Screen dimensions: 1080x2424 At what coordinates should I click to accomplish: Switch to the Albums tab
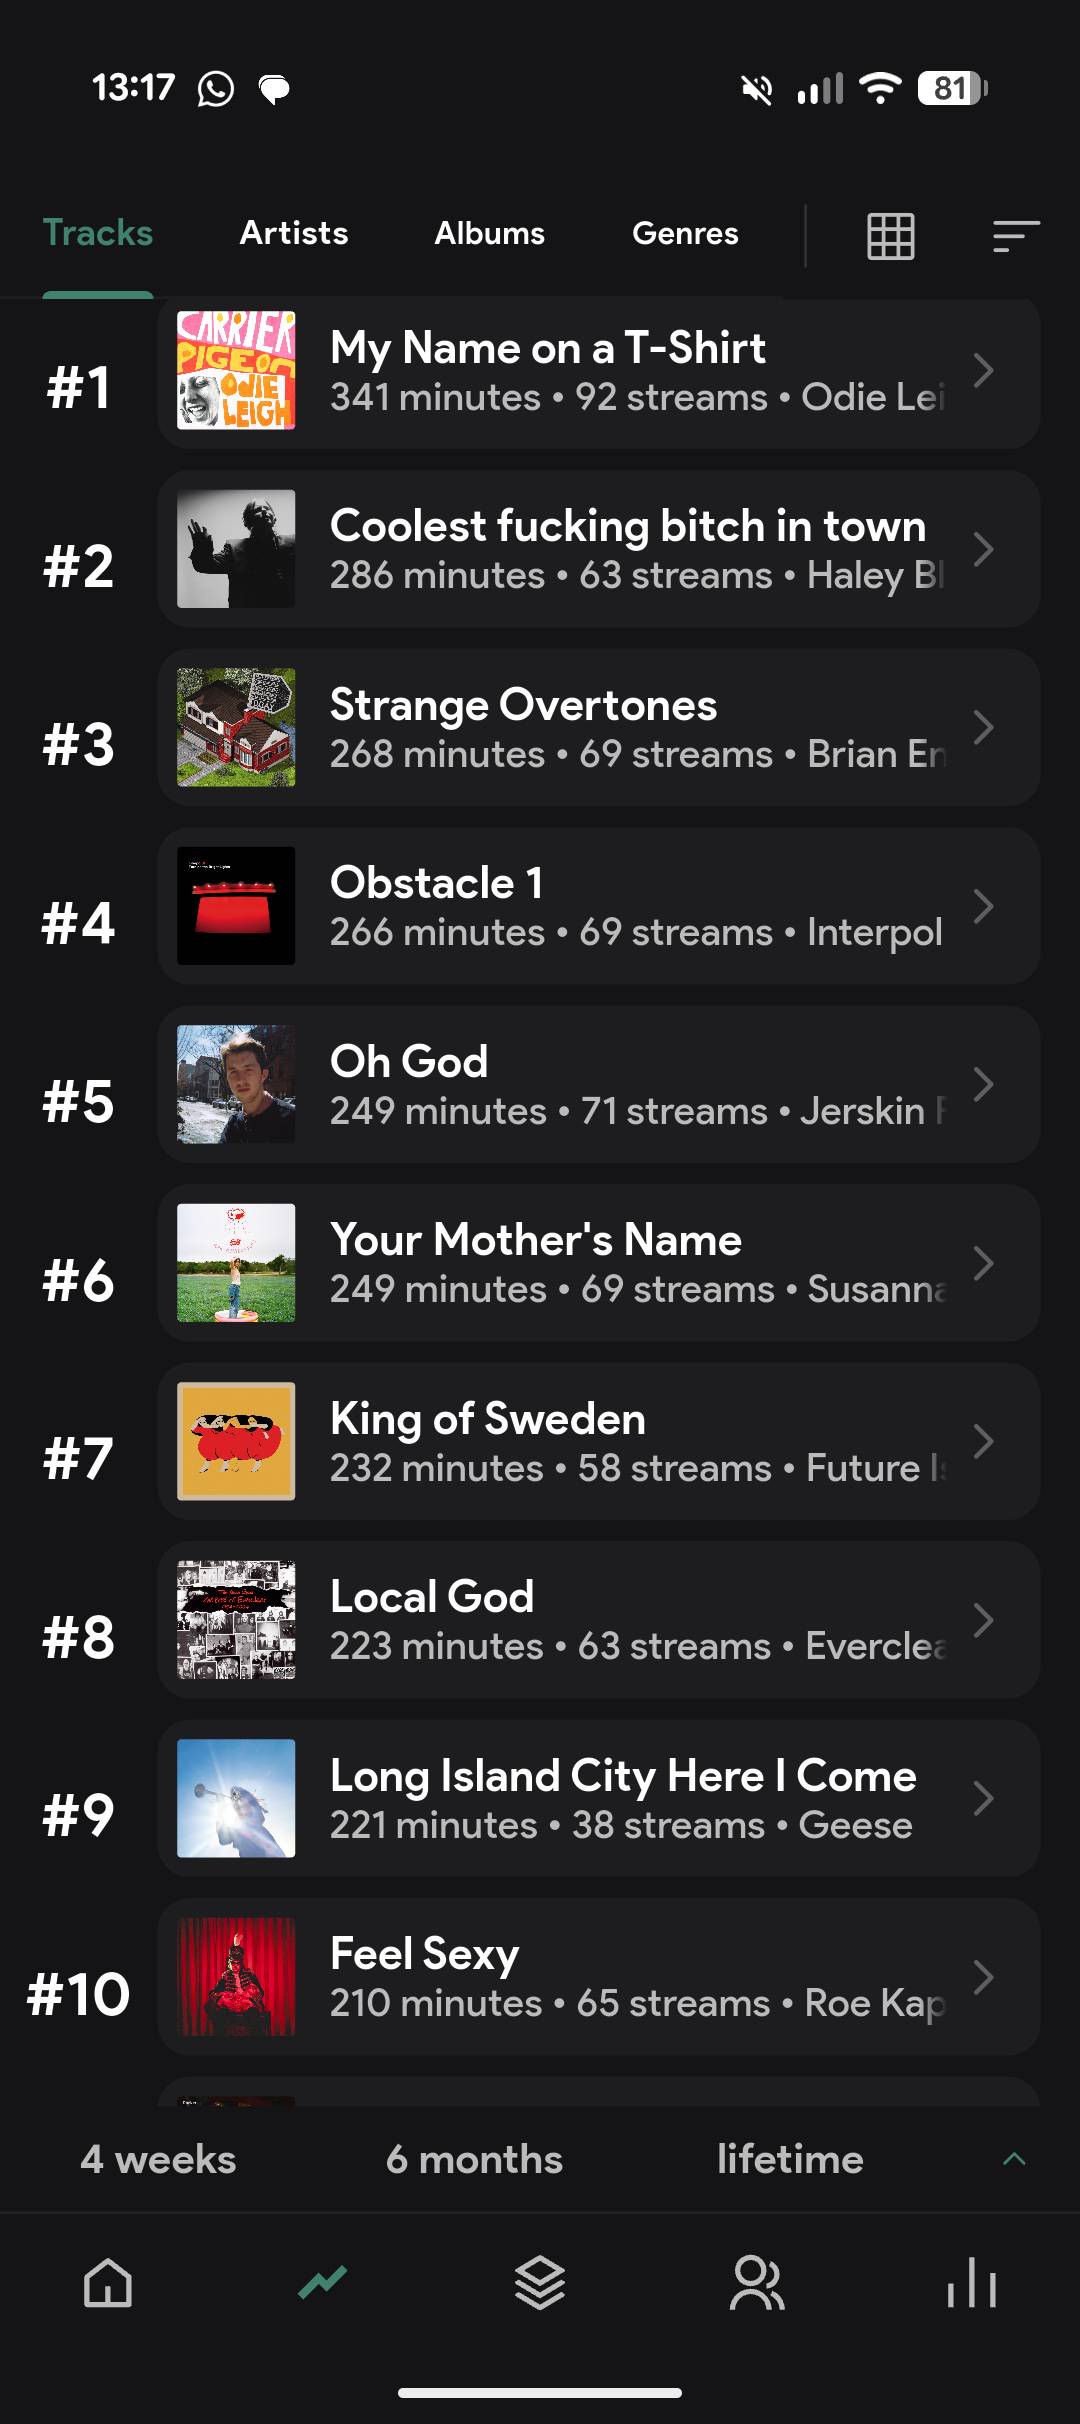click(489, 233)
